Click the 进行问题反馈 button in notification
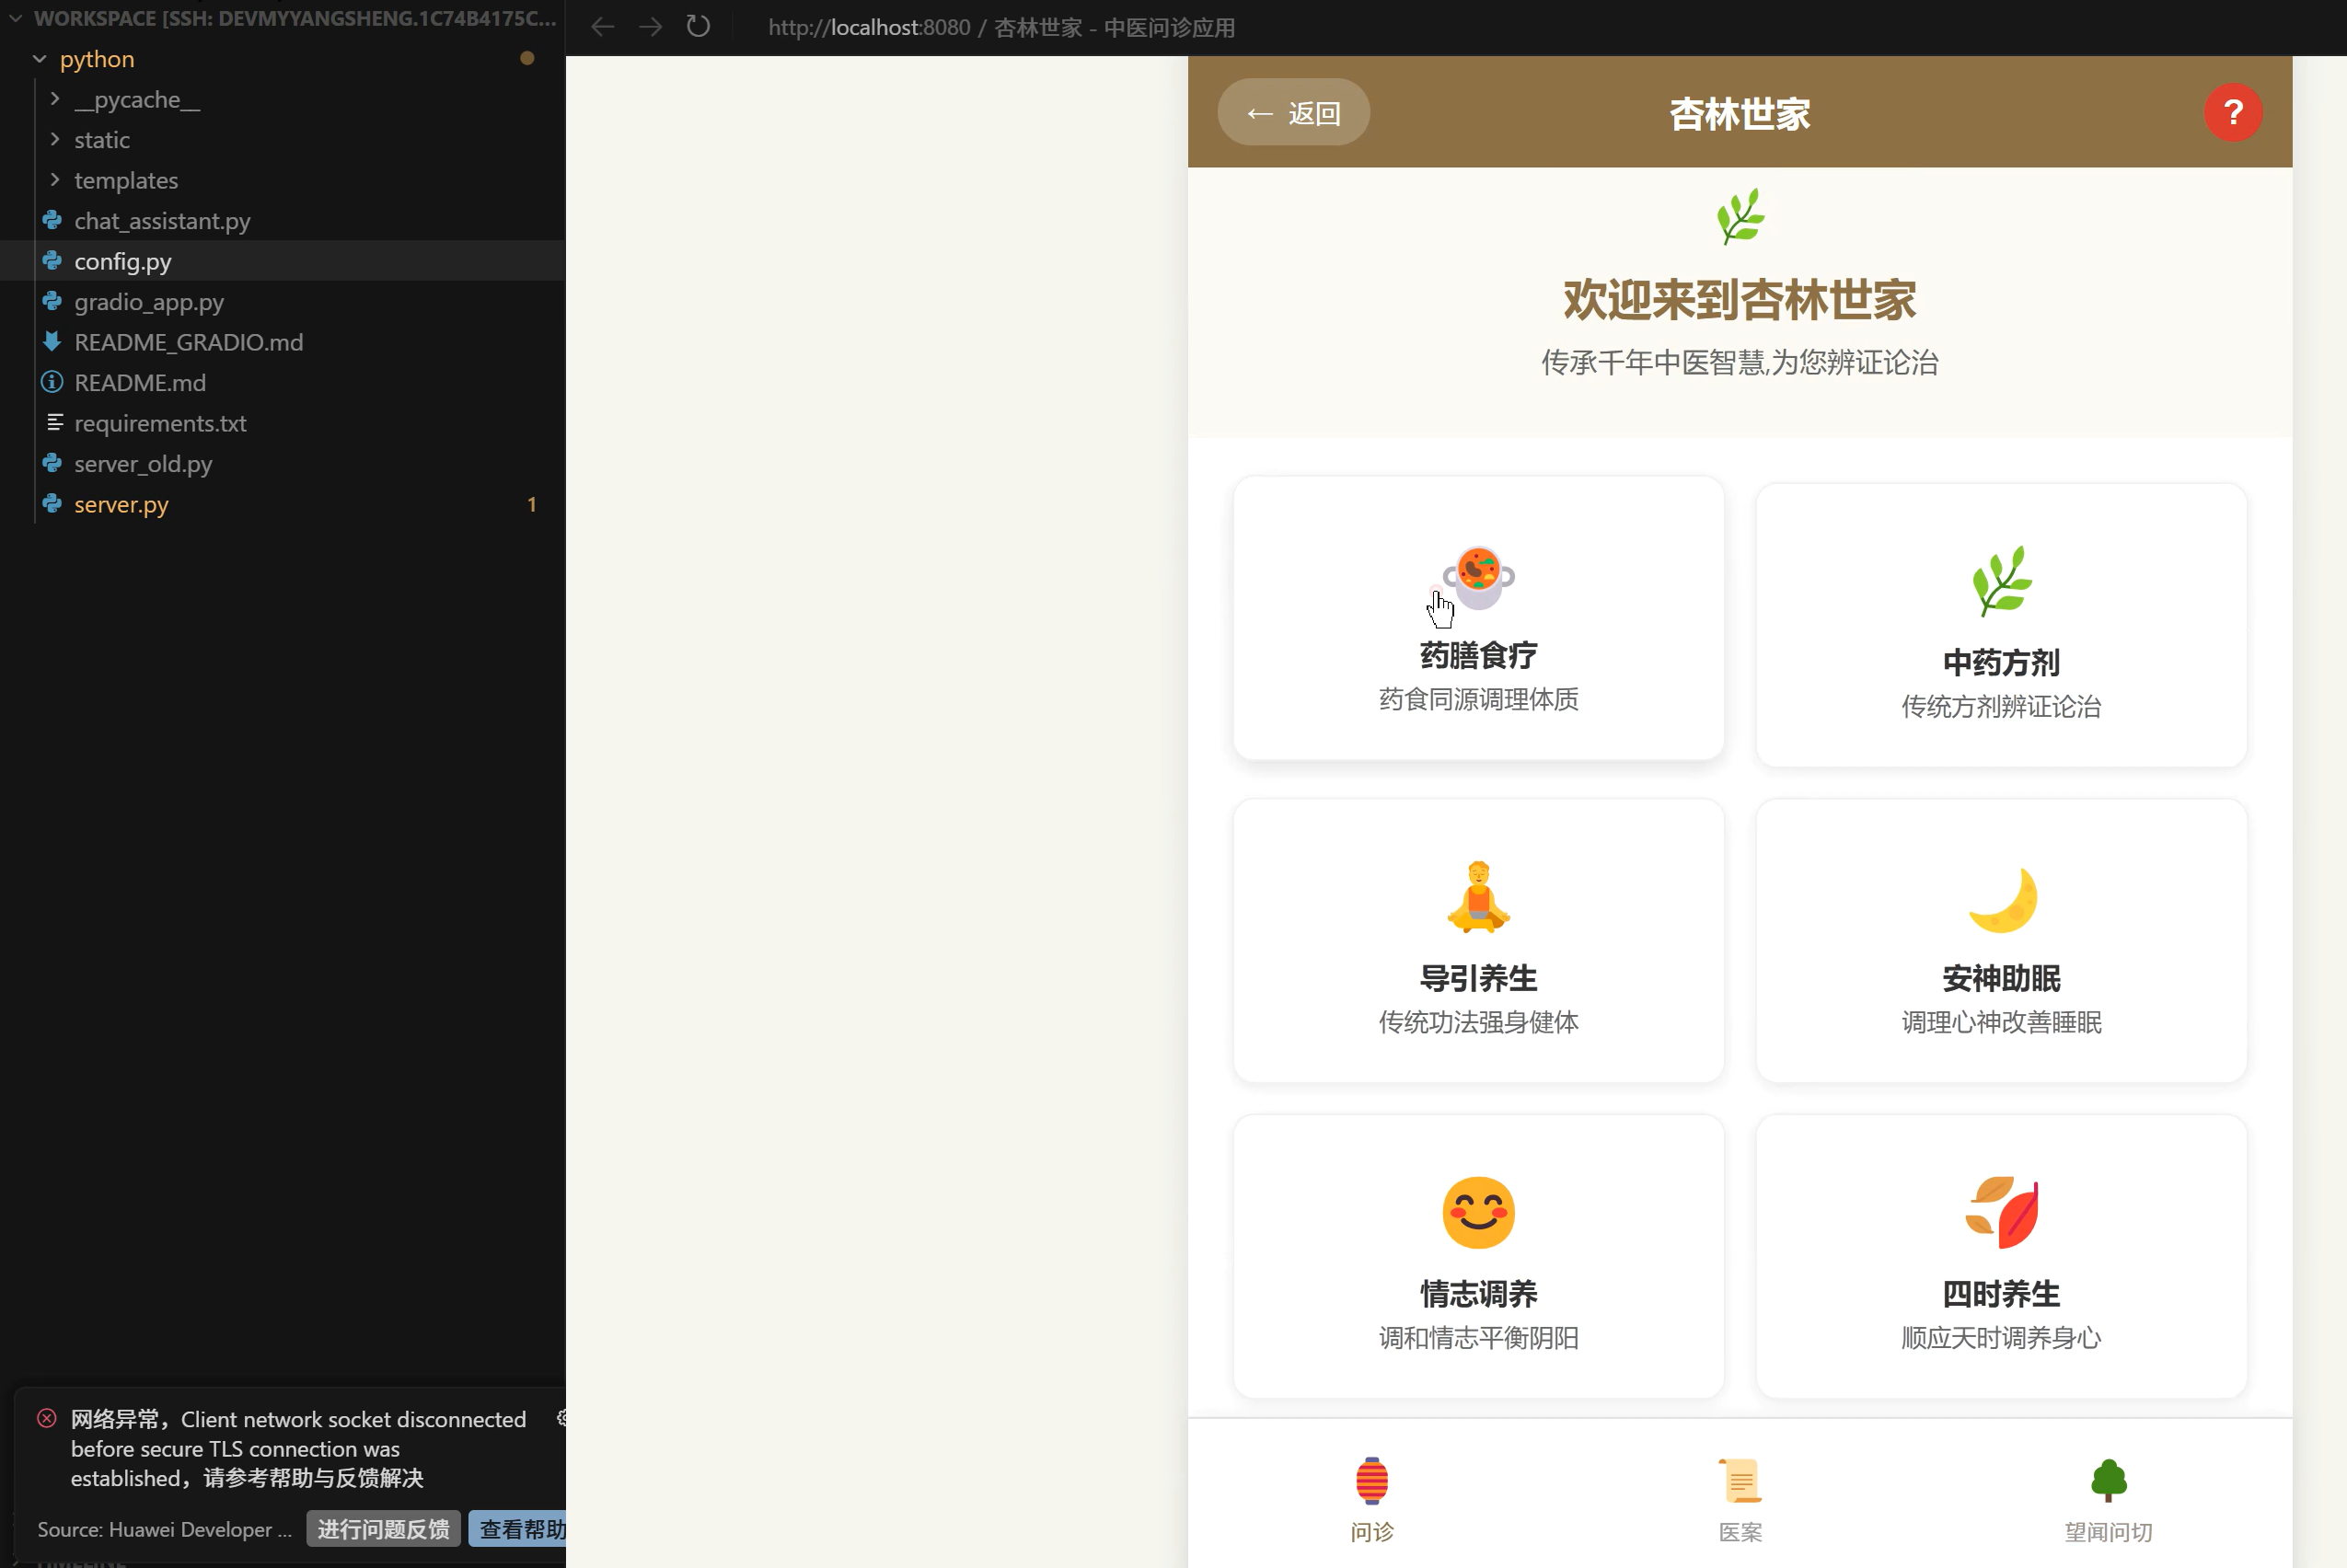Viewport: 2347px width, 1568px height. pos(383,1529)
